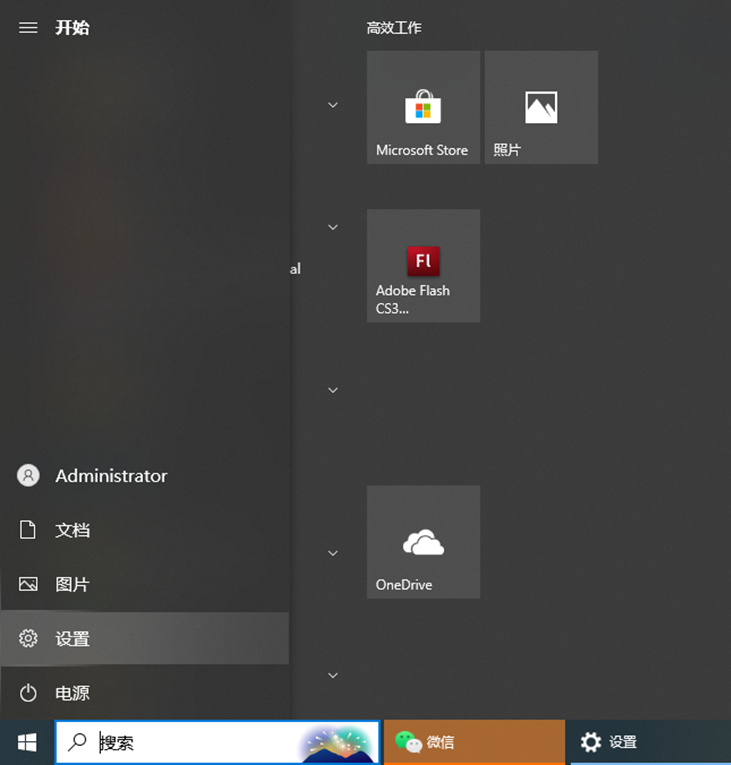This screenshot has width=731, height=765.
Task: Click the search highlight illustration in search box
Action: pos(338,744)
